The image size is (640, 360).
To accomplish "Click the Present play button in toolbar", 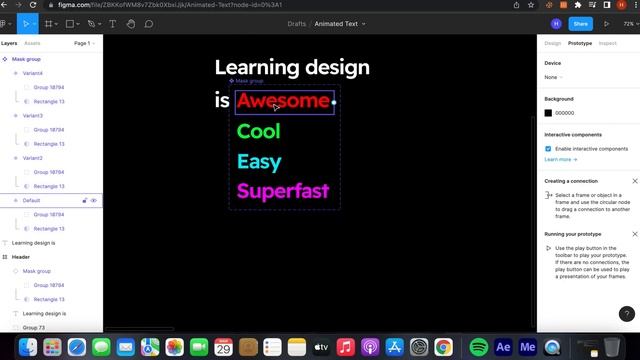I will point(607,24).
